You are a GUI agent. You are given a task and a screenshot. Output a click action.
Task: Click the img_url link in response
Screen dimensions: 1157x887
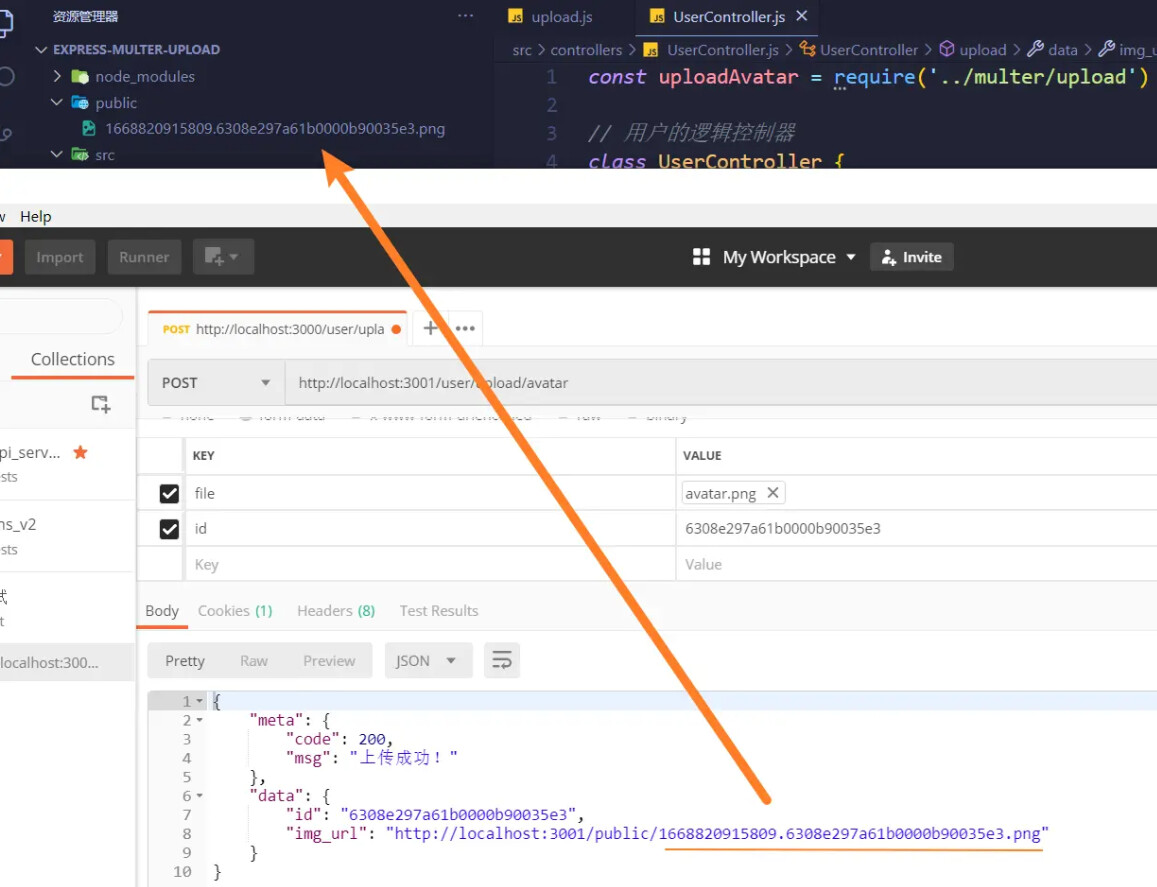716,833
